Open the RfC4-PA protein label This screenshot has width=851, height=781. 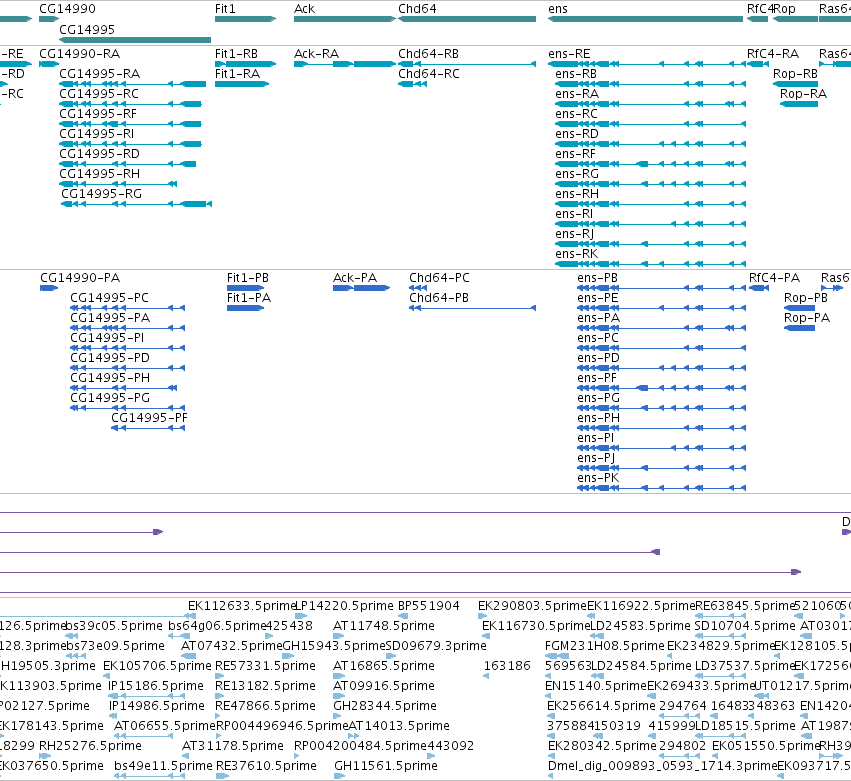click(774, 278)
